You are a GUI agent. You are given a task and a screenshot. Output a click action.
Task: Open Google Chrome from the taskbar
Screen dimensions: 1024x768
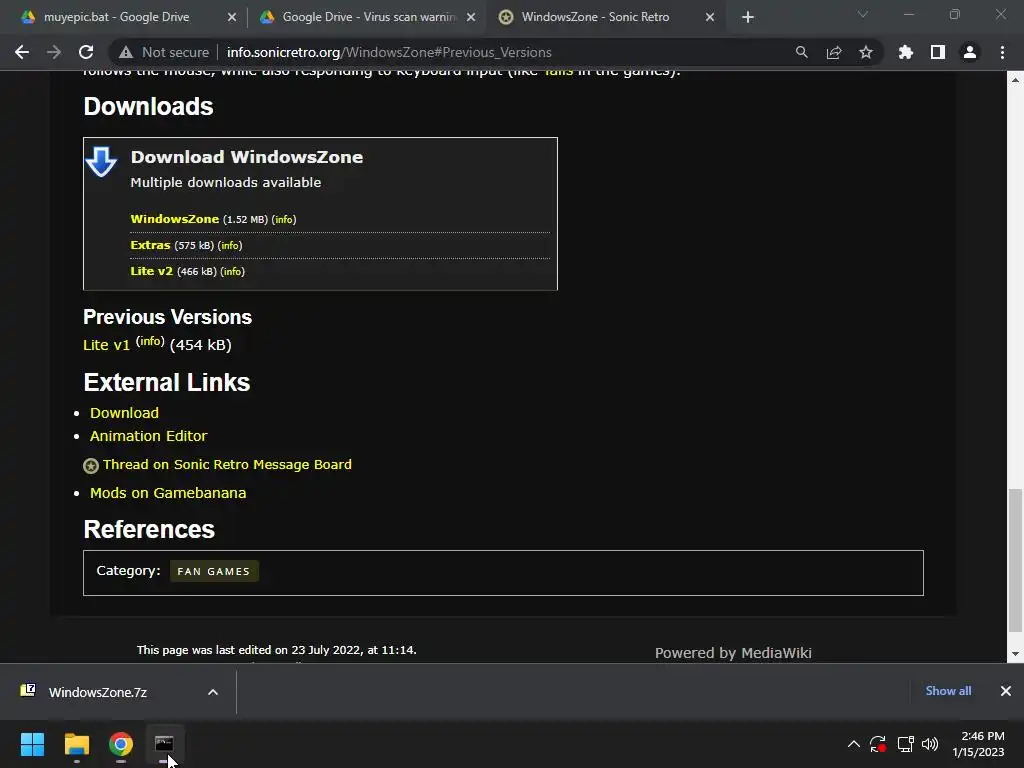(121, 744)
